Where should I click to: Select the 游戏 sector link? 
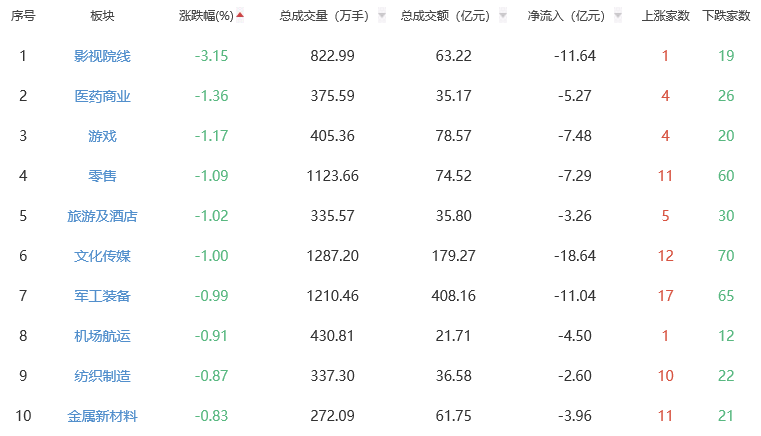click(x=102, y=136)
